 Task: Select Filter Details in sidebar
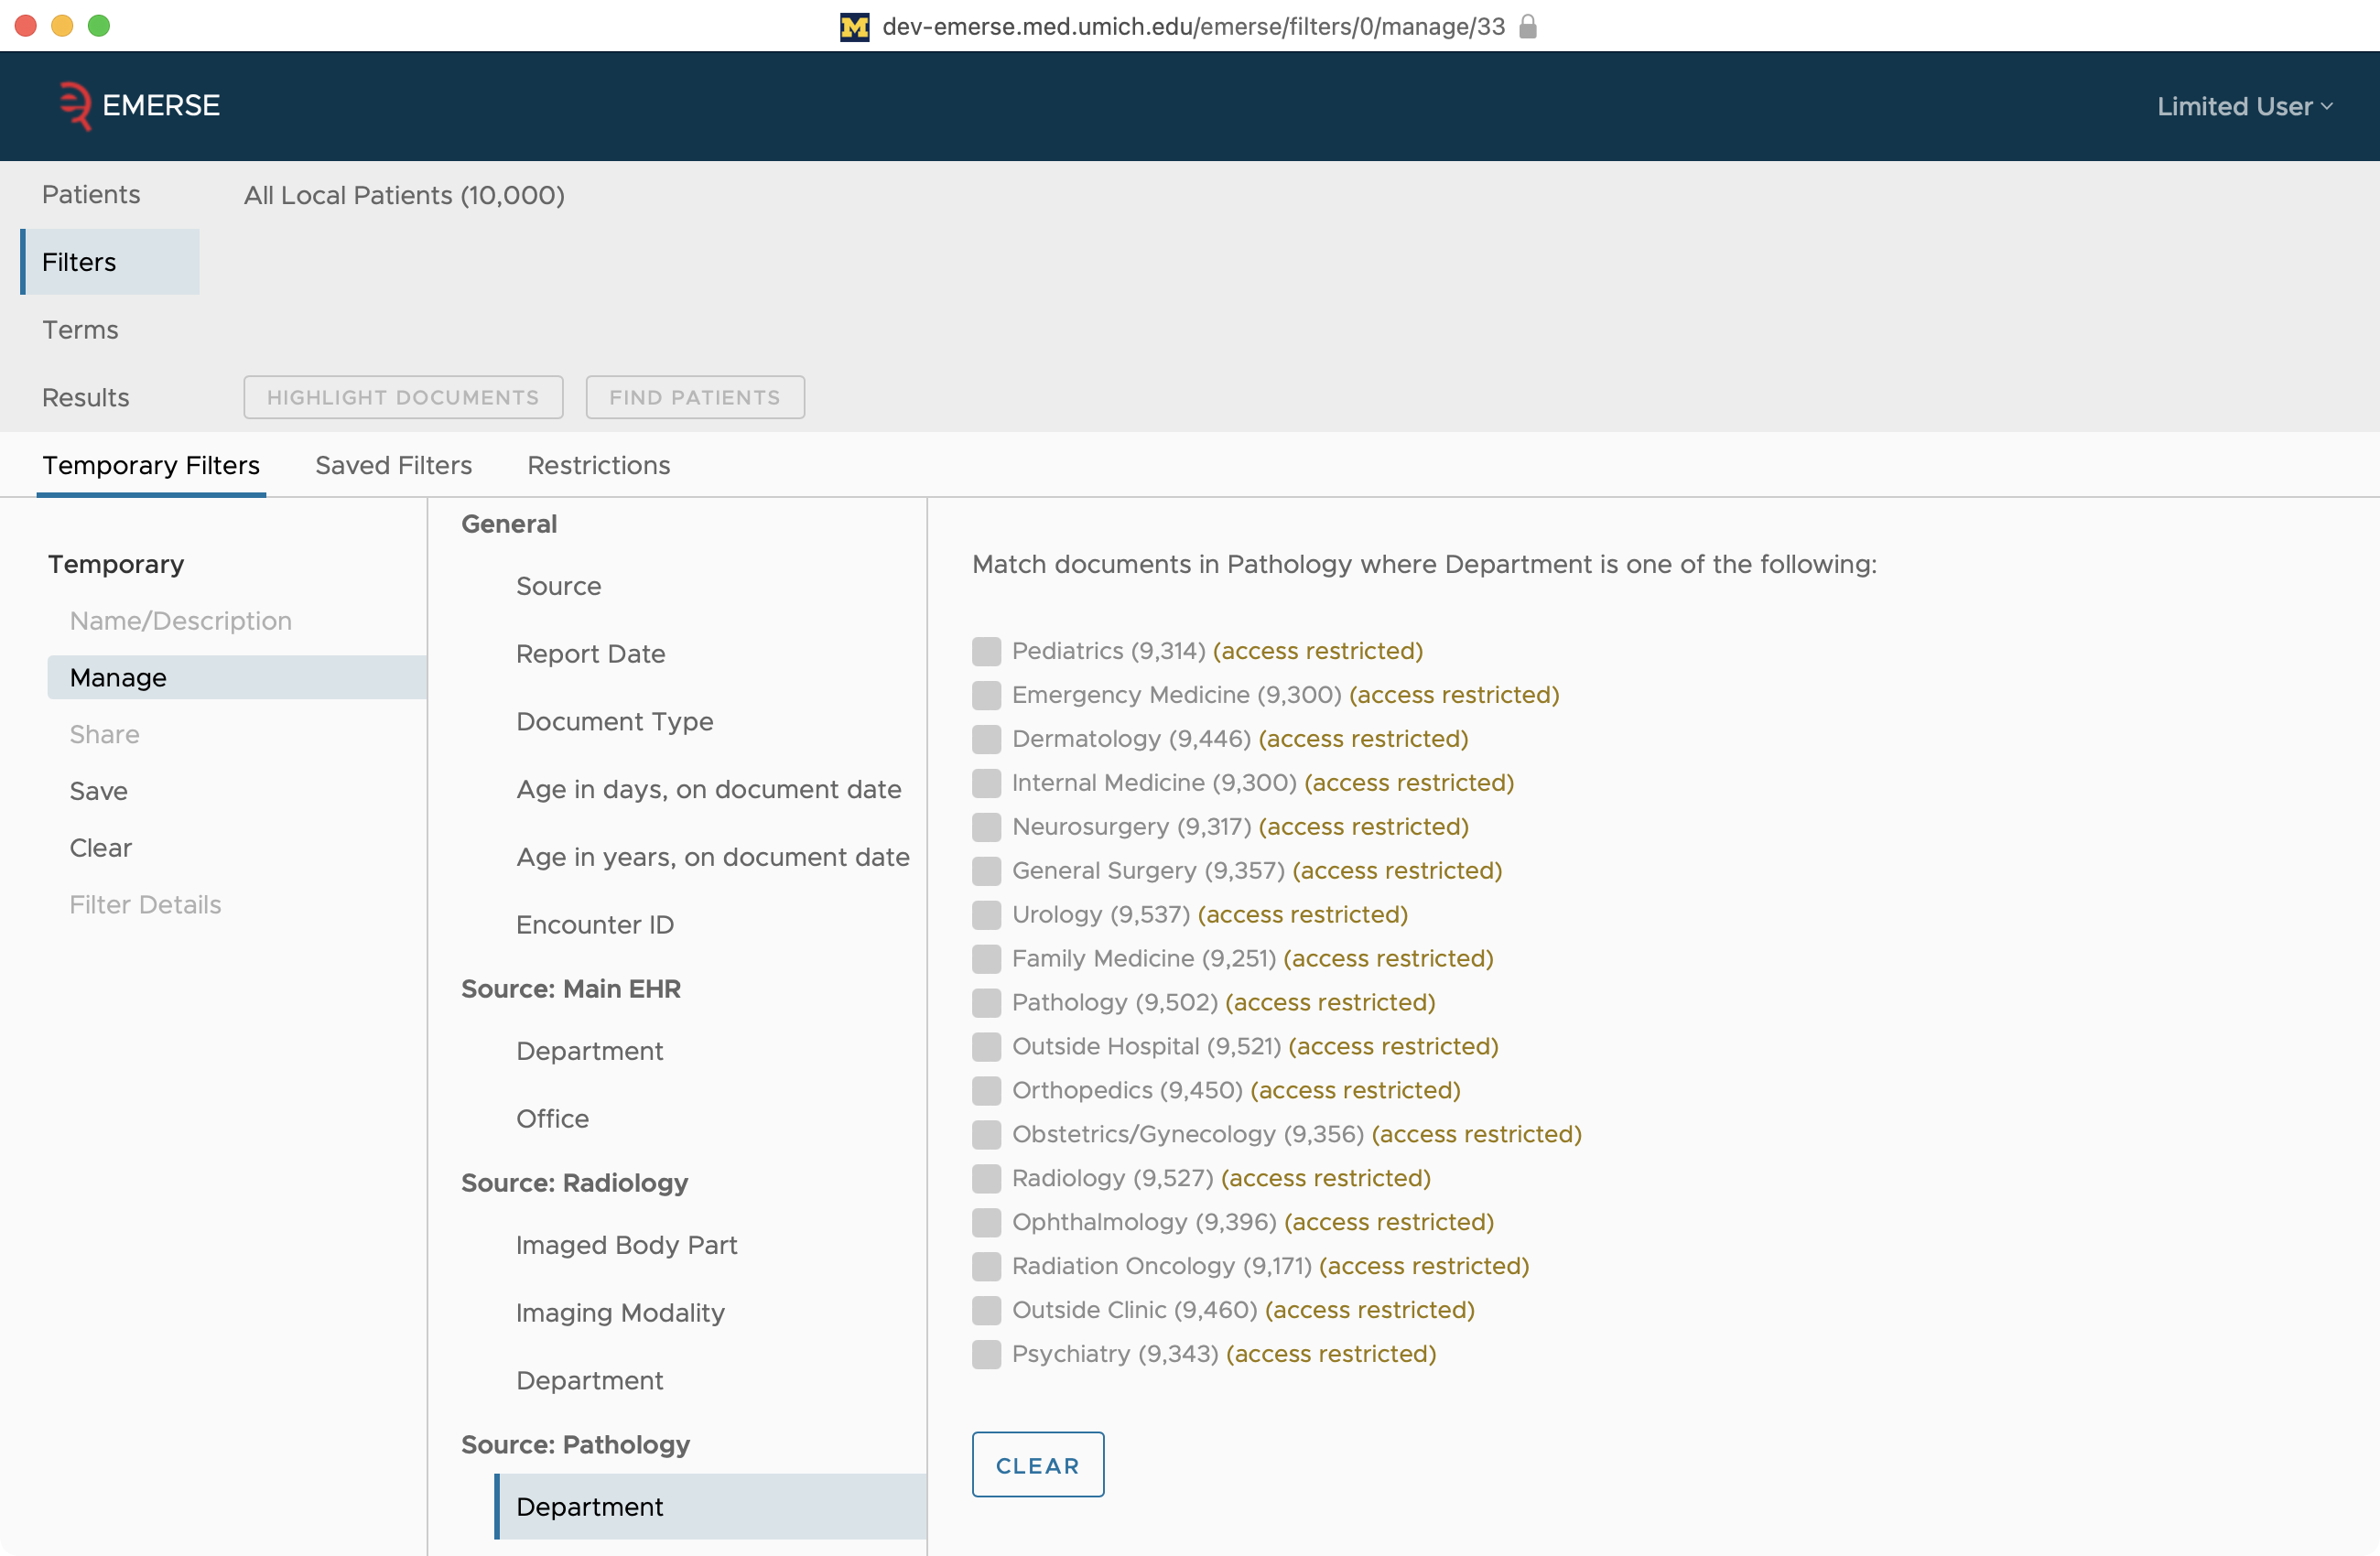[145, 905]
